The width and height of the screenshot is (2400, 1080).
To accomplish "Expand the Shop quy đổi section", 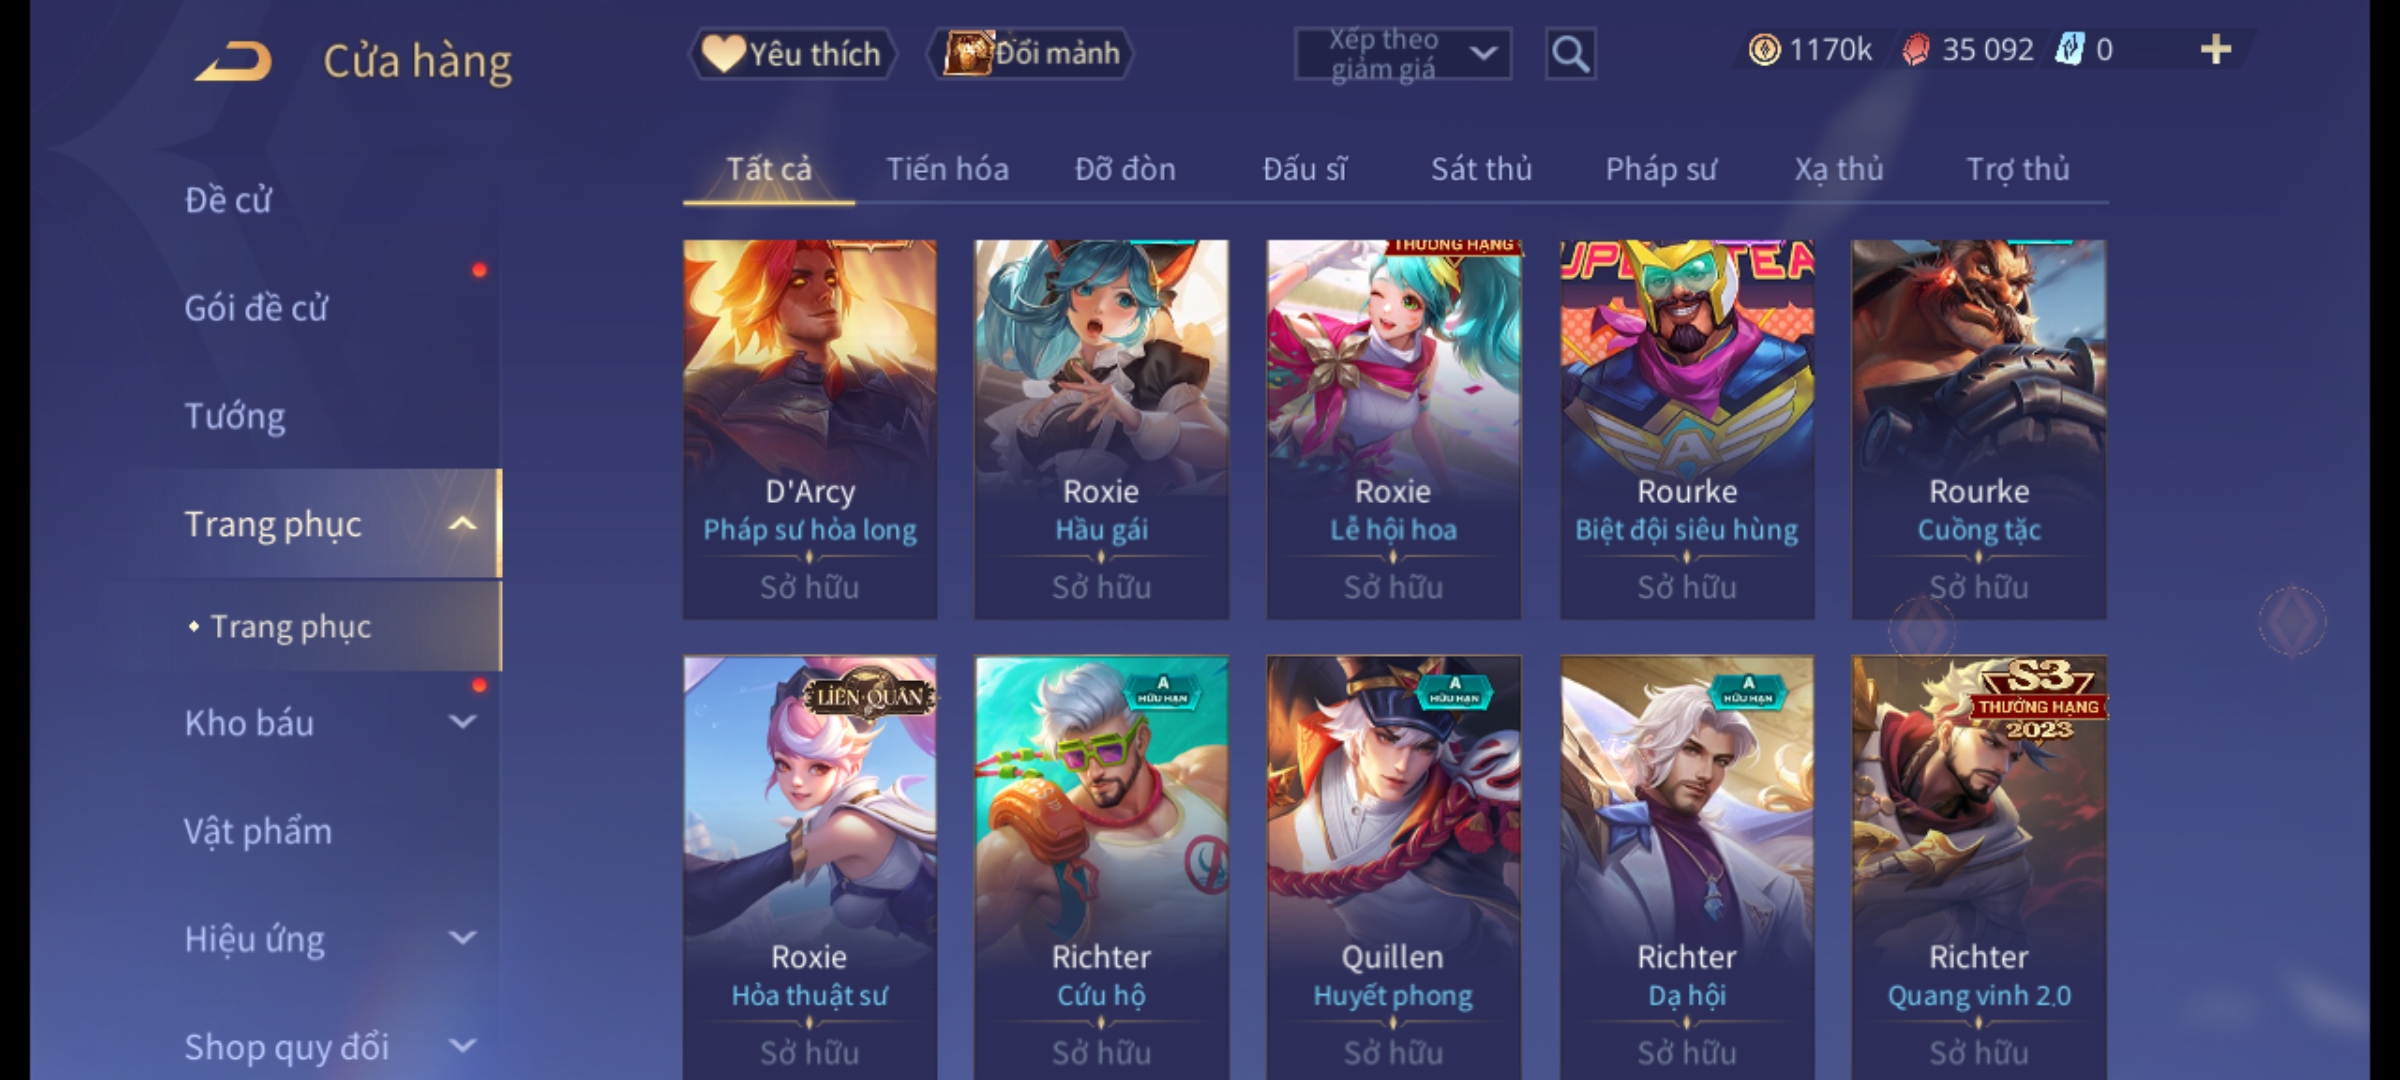I will tap(462, 1046).
